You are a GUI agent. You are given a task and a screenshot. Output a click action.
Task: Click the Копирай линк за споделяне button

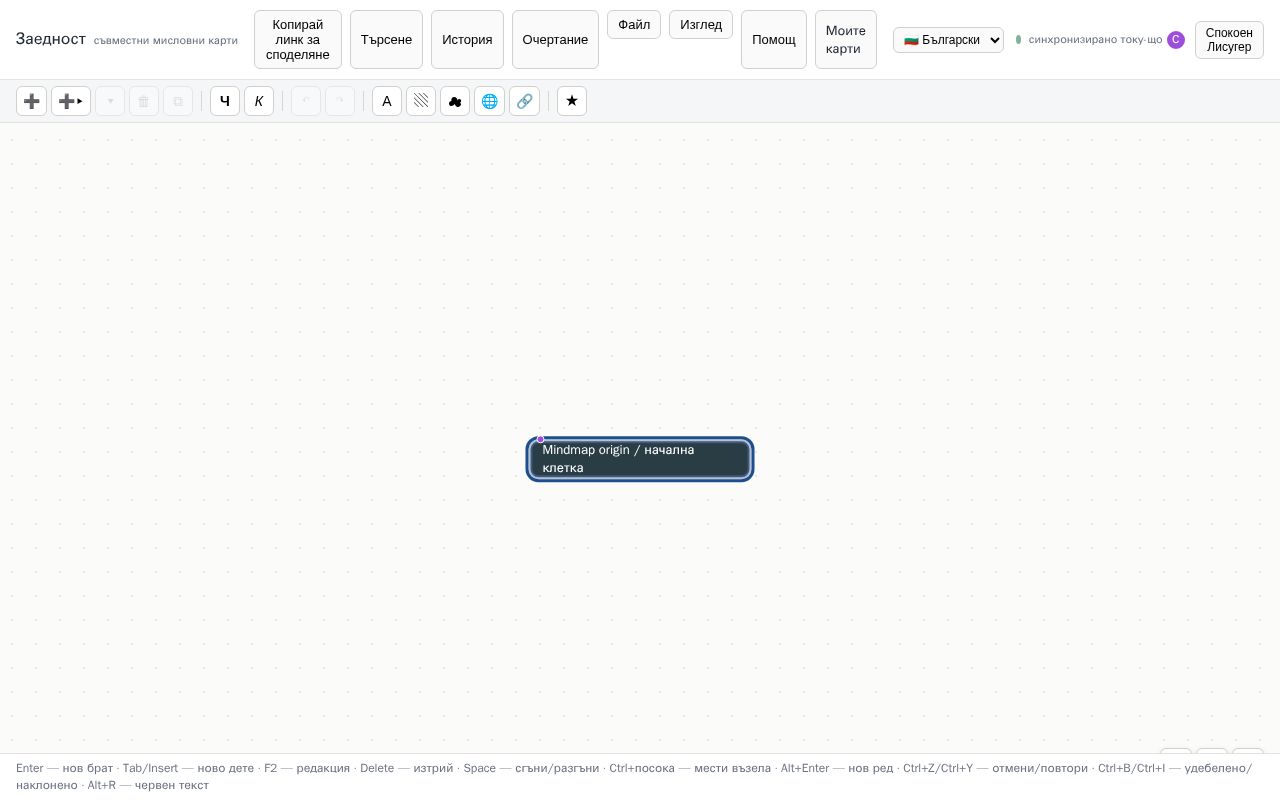298,40
